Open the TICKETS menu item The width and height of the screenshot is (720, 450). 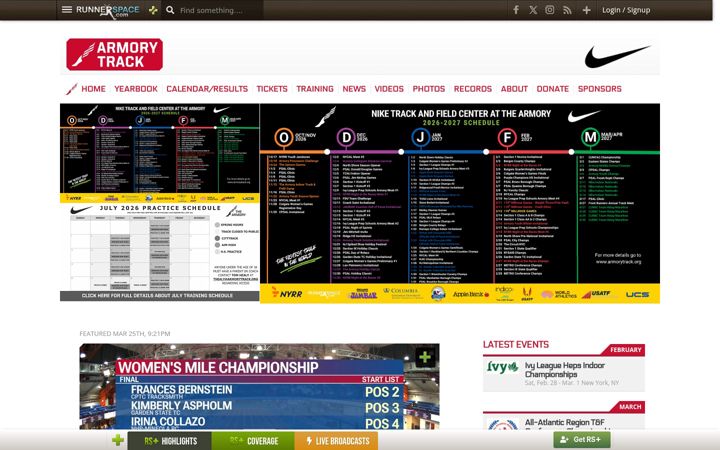point(272,89)
